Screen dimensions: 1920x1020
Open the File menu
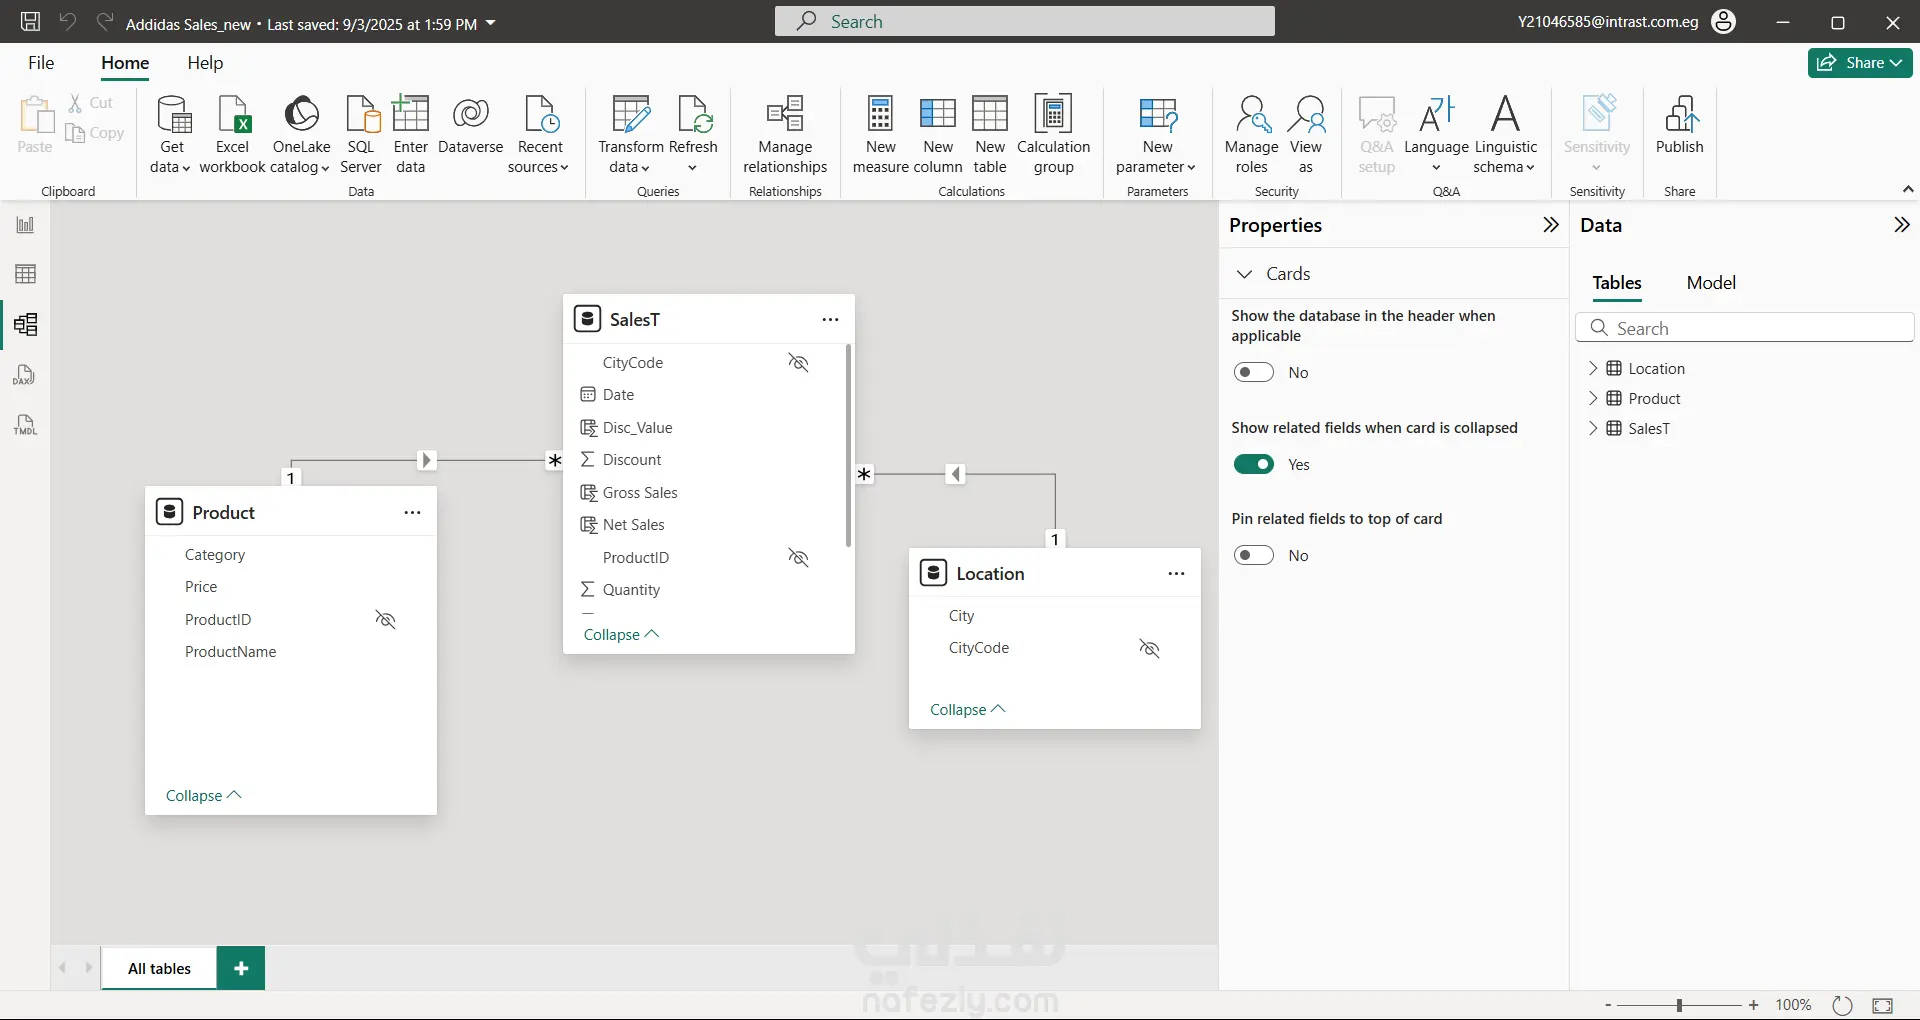pyautogui.click(x=41, y=63)
